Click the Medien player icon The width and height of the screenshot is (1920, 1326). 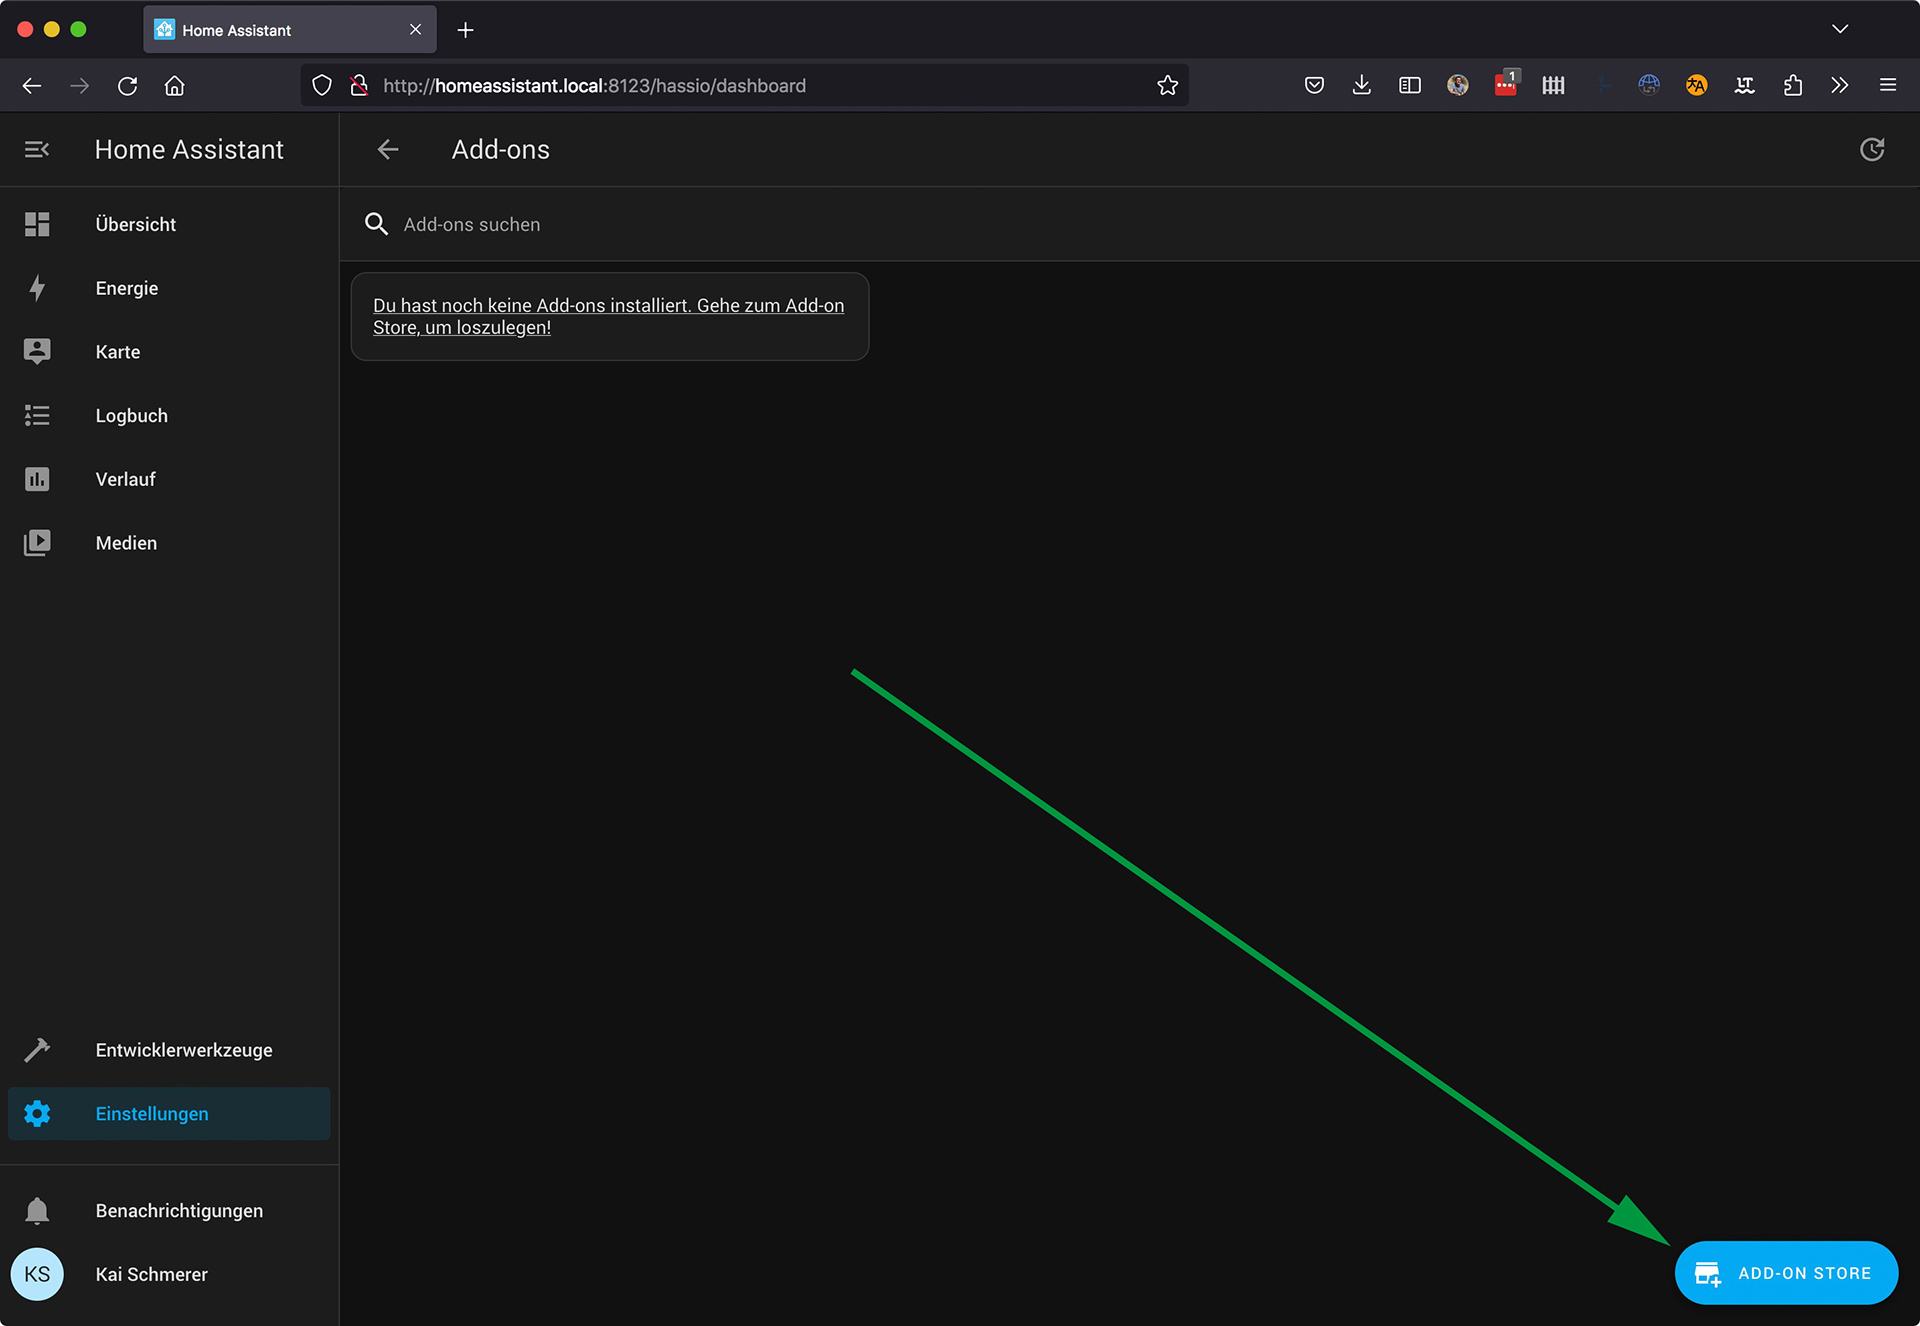click(x=37, y=543)
